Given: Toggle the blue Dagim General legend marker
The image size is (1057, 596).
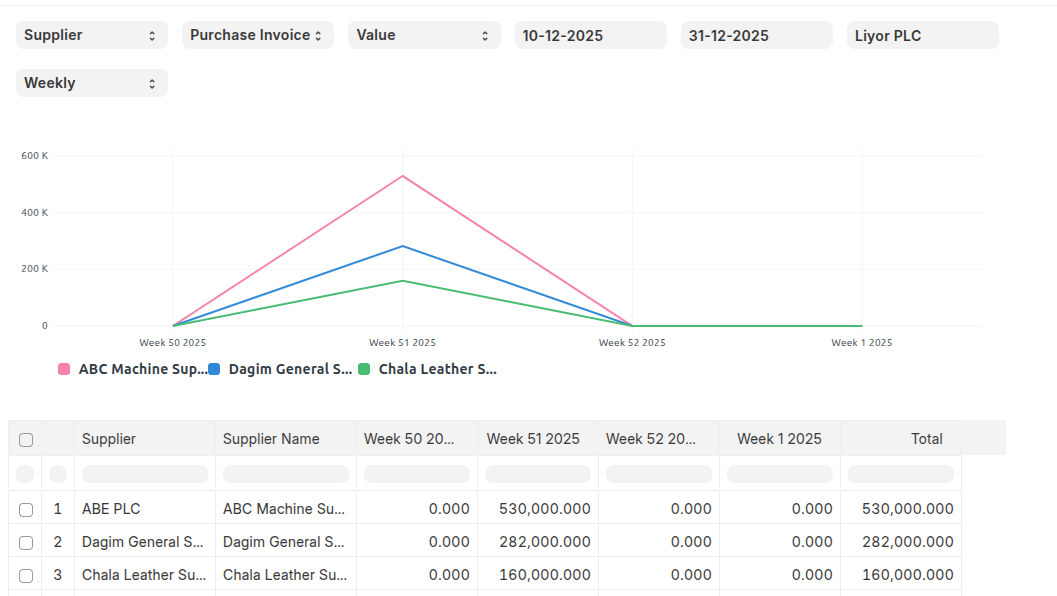Looking at the screenshot, I should [x=214, y=369].
